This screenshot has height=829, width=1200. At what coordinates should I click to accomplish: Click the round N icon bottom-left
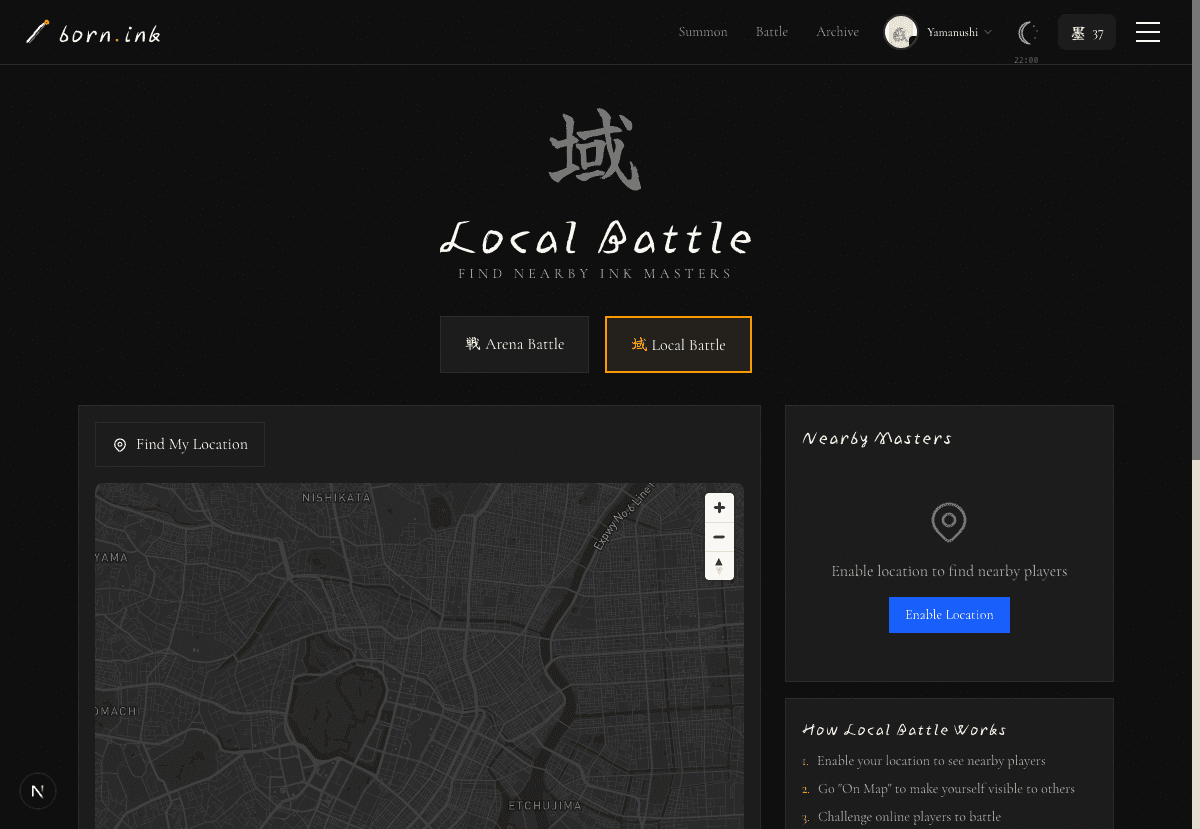(38, 791)
